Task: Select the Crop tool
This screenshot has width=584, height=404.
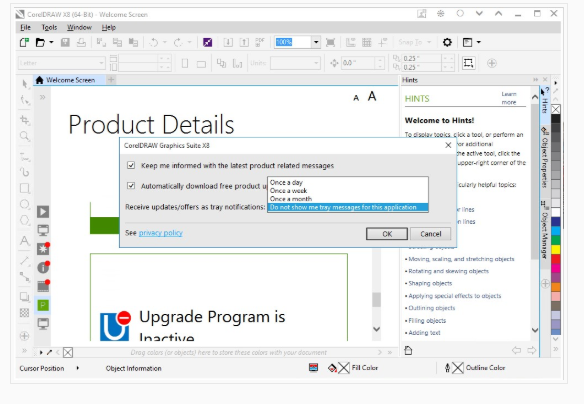Action: (25, 120)
